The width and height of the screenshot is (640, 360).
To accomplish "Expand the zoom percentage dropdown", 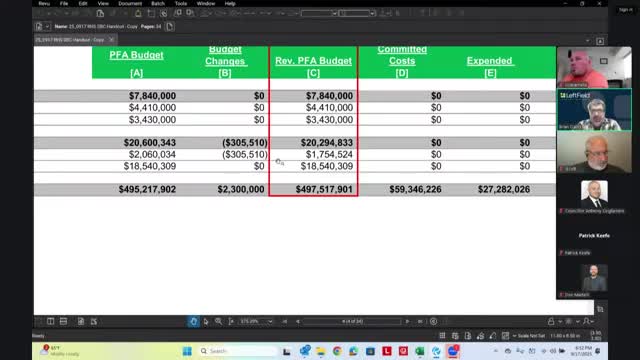I will pos(270,322).
